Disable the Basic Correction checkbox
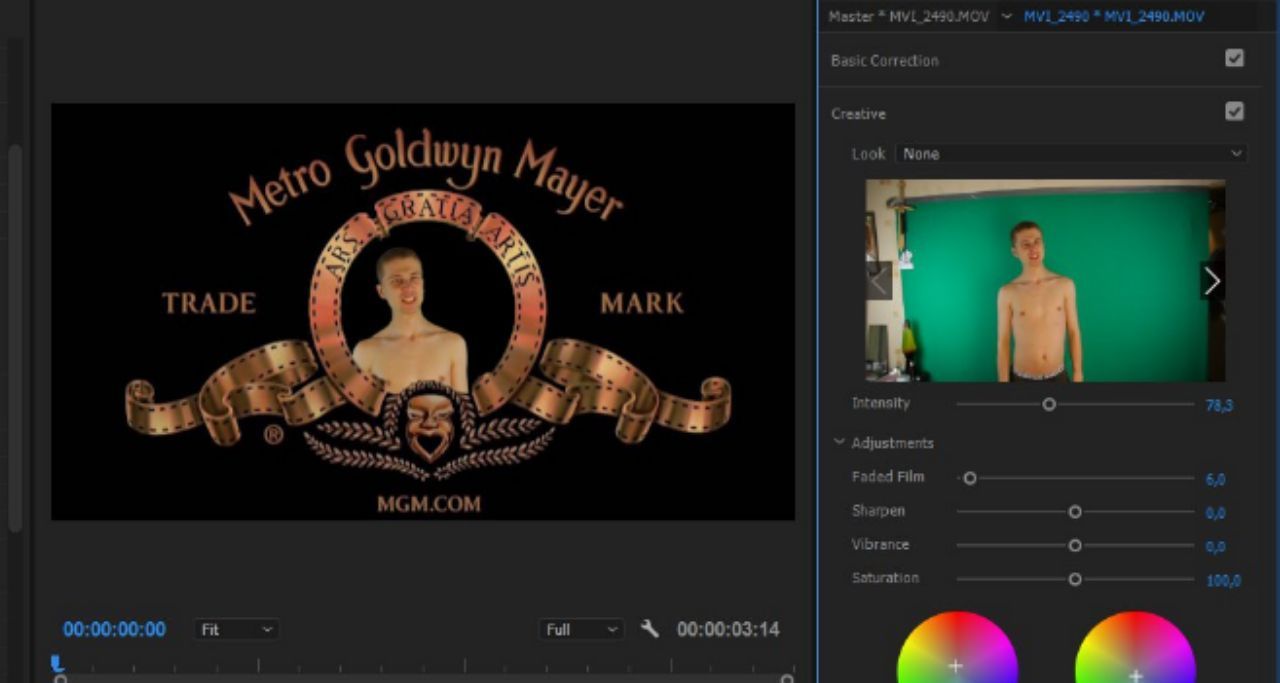Viewport: 1280px width, 683px height. tap(1234, 58)
